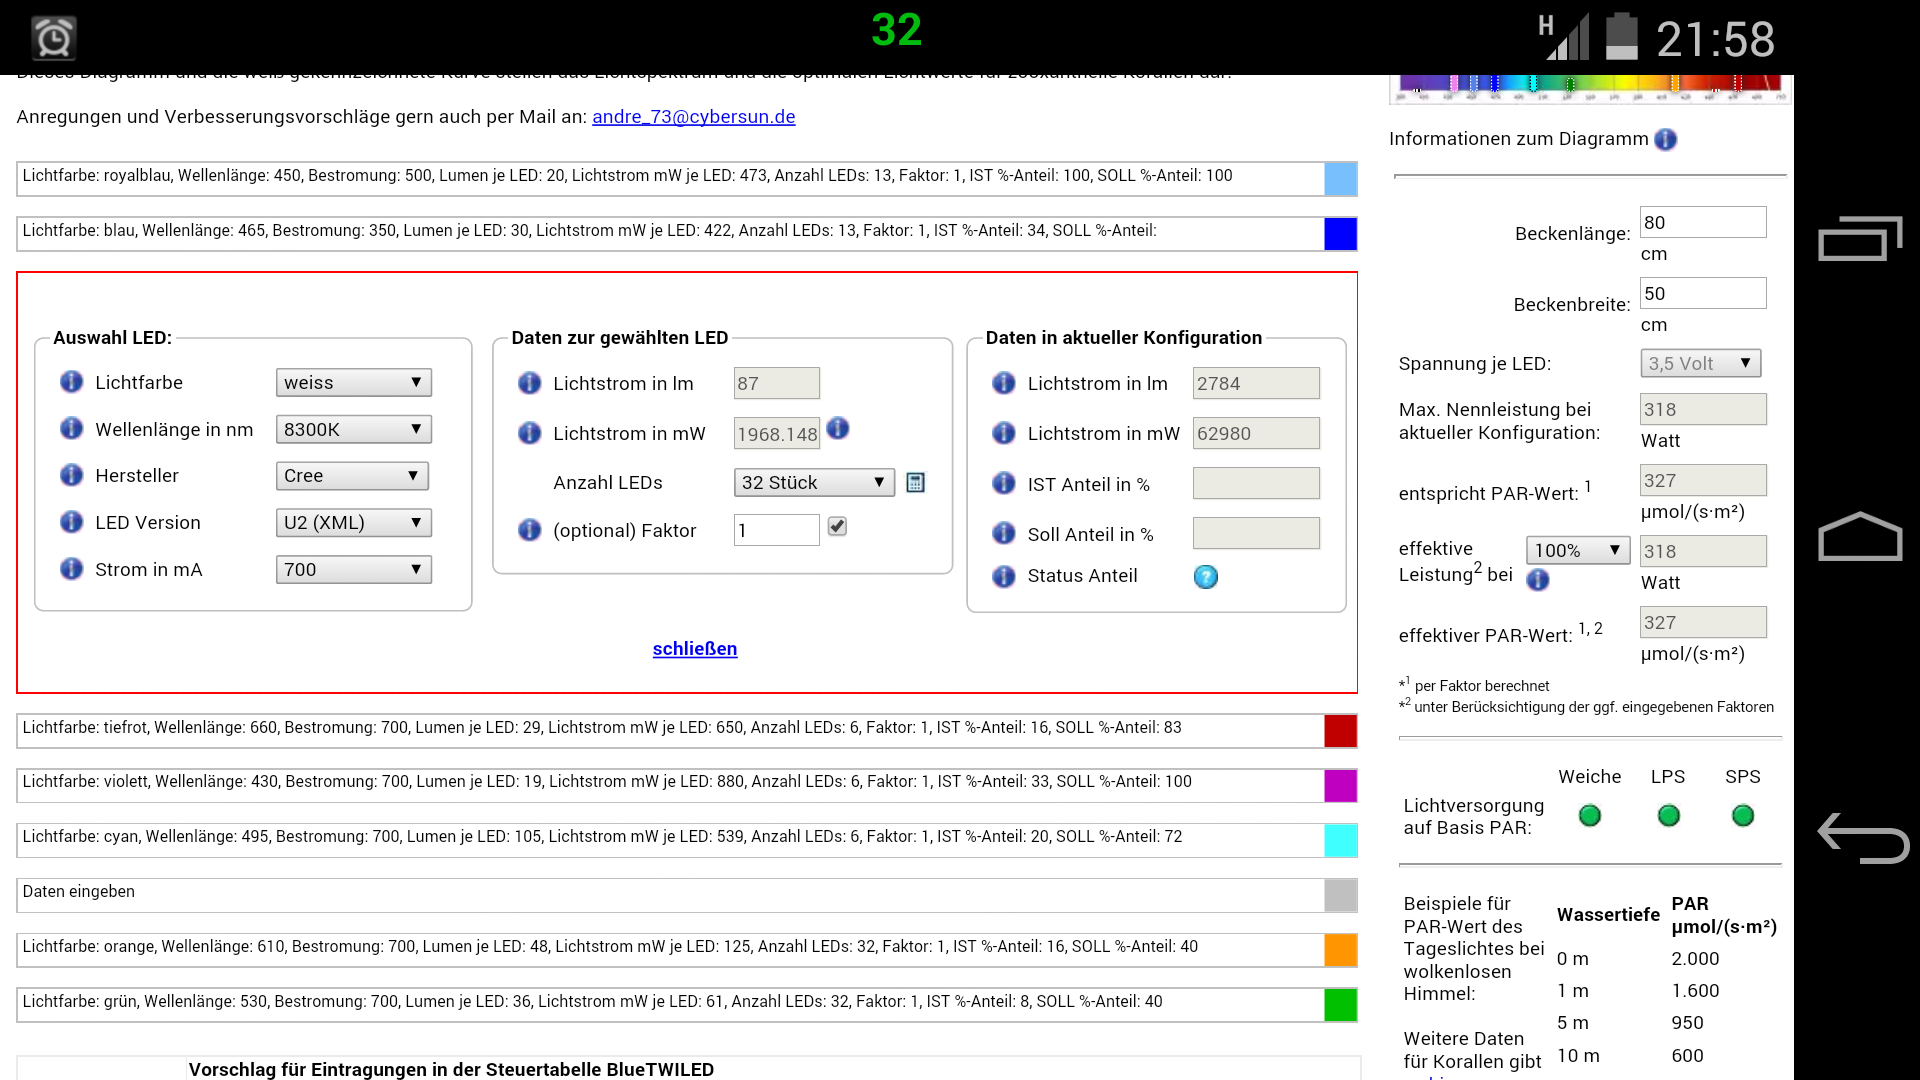Open calculator icon next to Anzahl LEDs
The image size is (1920, 1080).
(x=915, y=483)
